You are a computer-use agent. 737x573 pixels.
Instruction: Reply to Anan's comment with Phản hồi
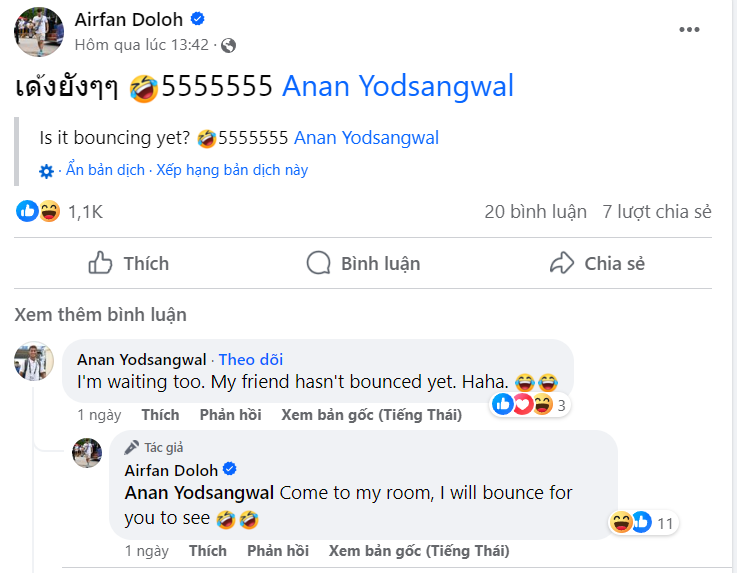tap(230, 415)
